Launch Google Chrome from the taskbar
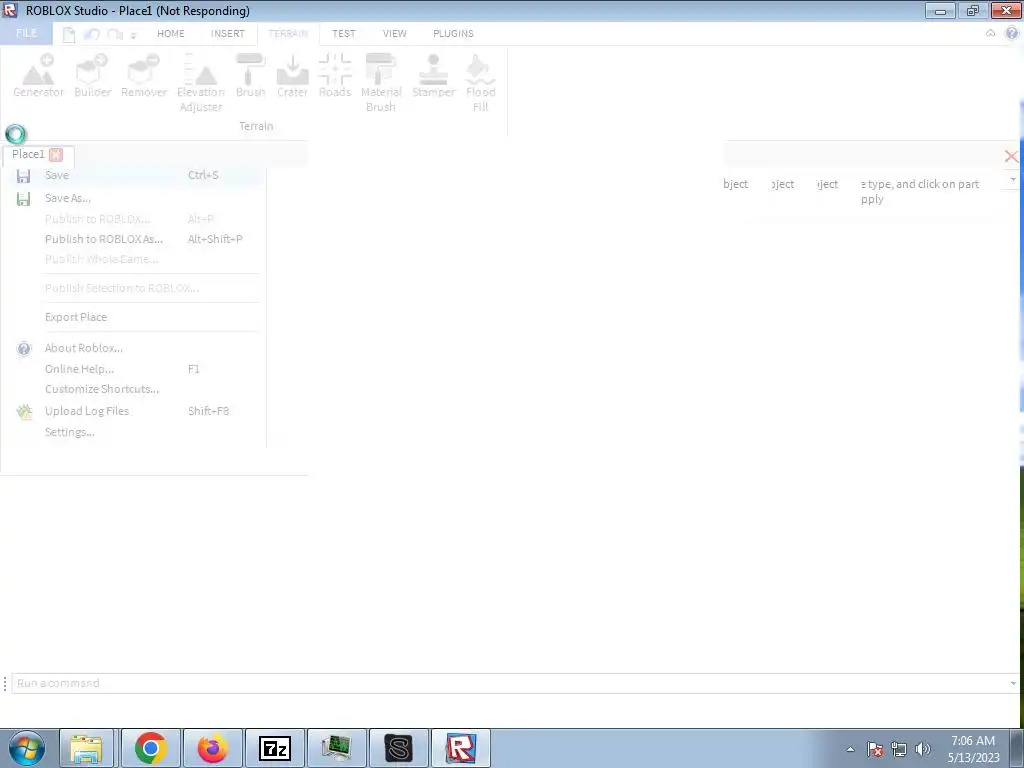 pyautogui.click(x=151, y=748)
